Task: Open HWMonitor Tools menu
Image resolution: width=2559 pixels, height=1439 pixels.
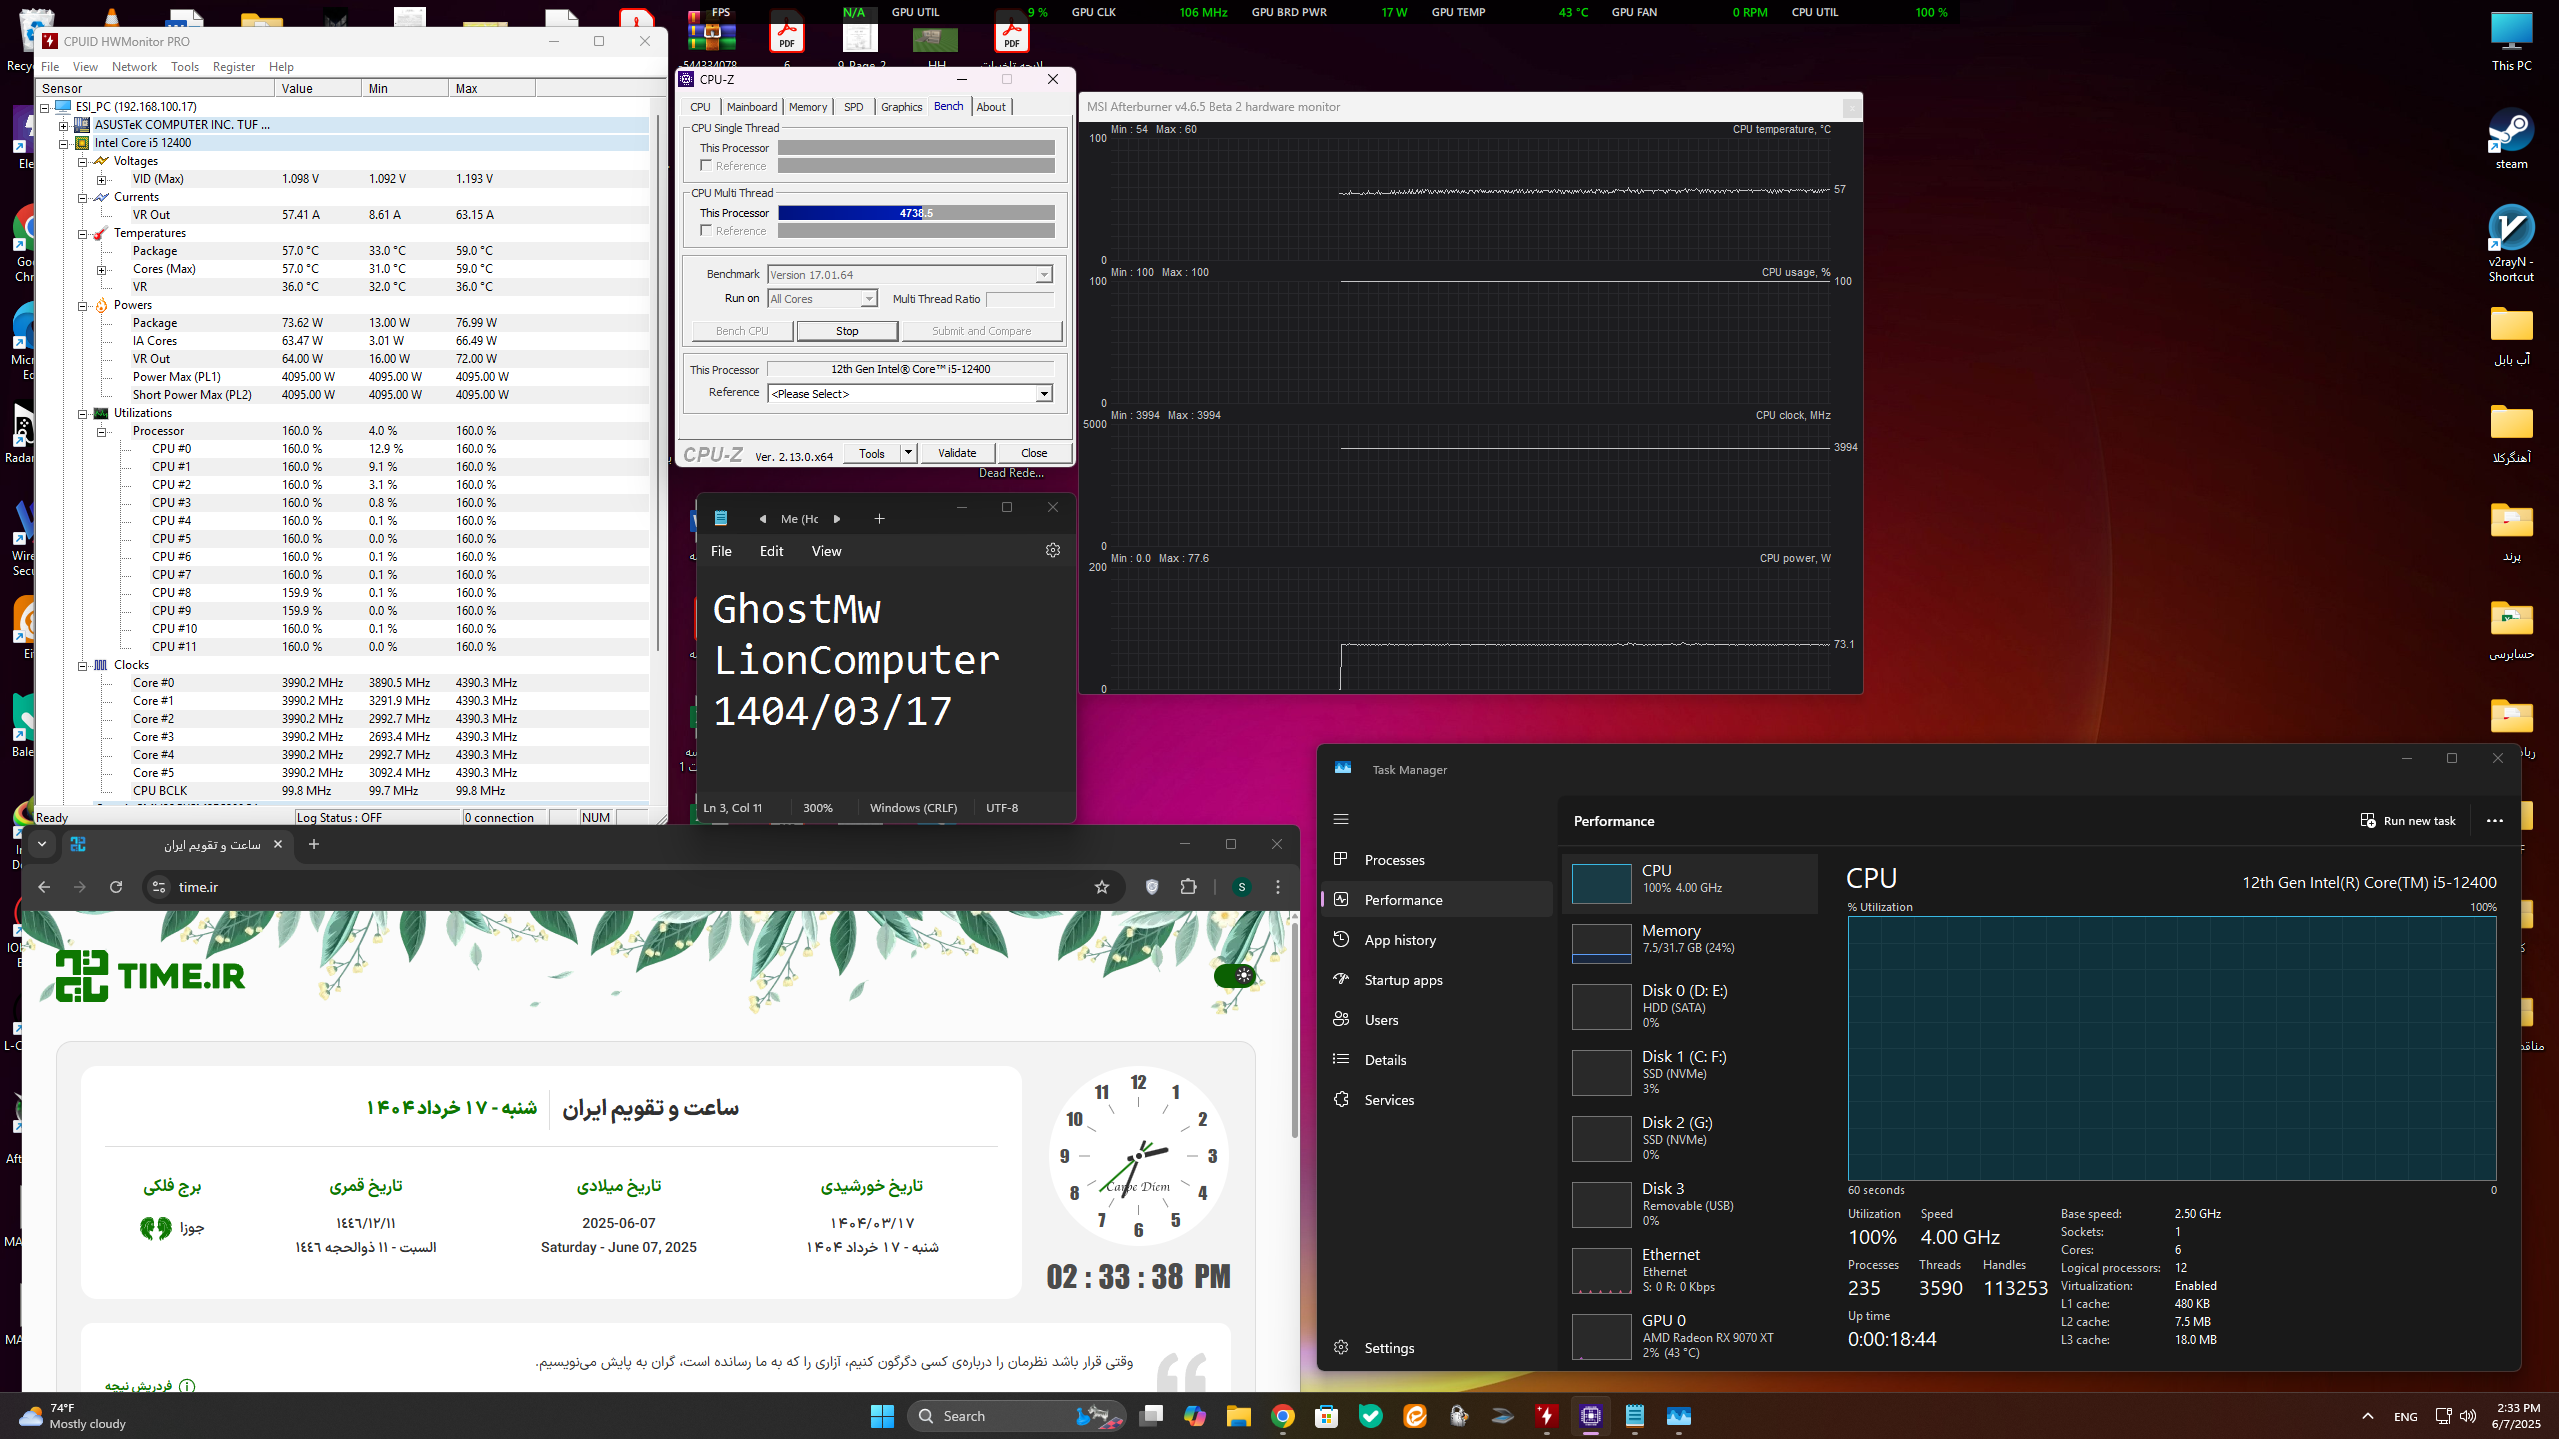Action: click(185, 67)
